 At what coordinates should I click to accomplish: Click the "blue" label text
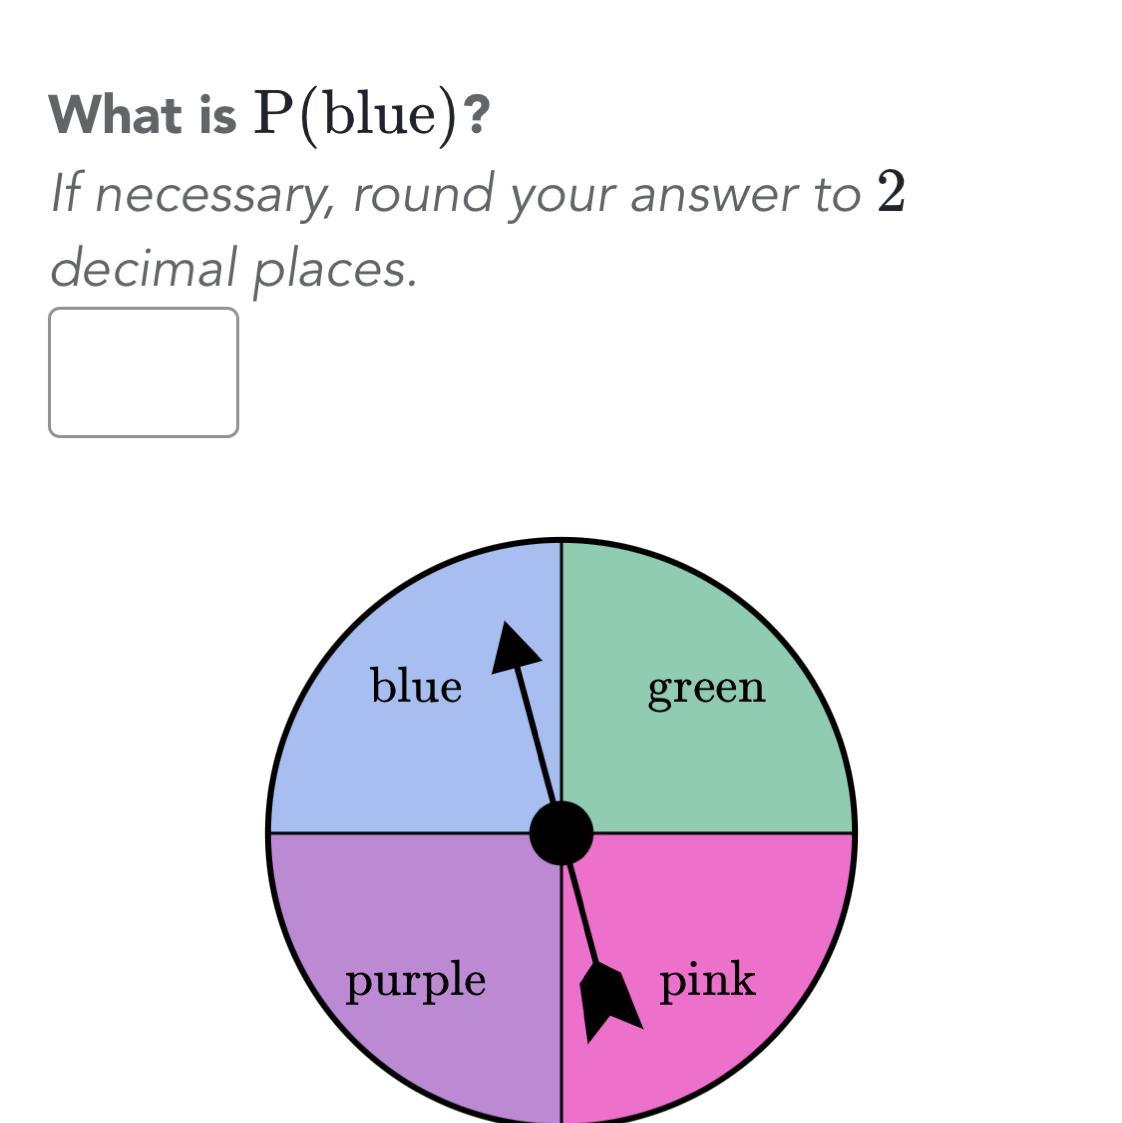416,686
